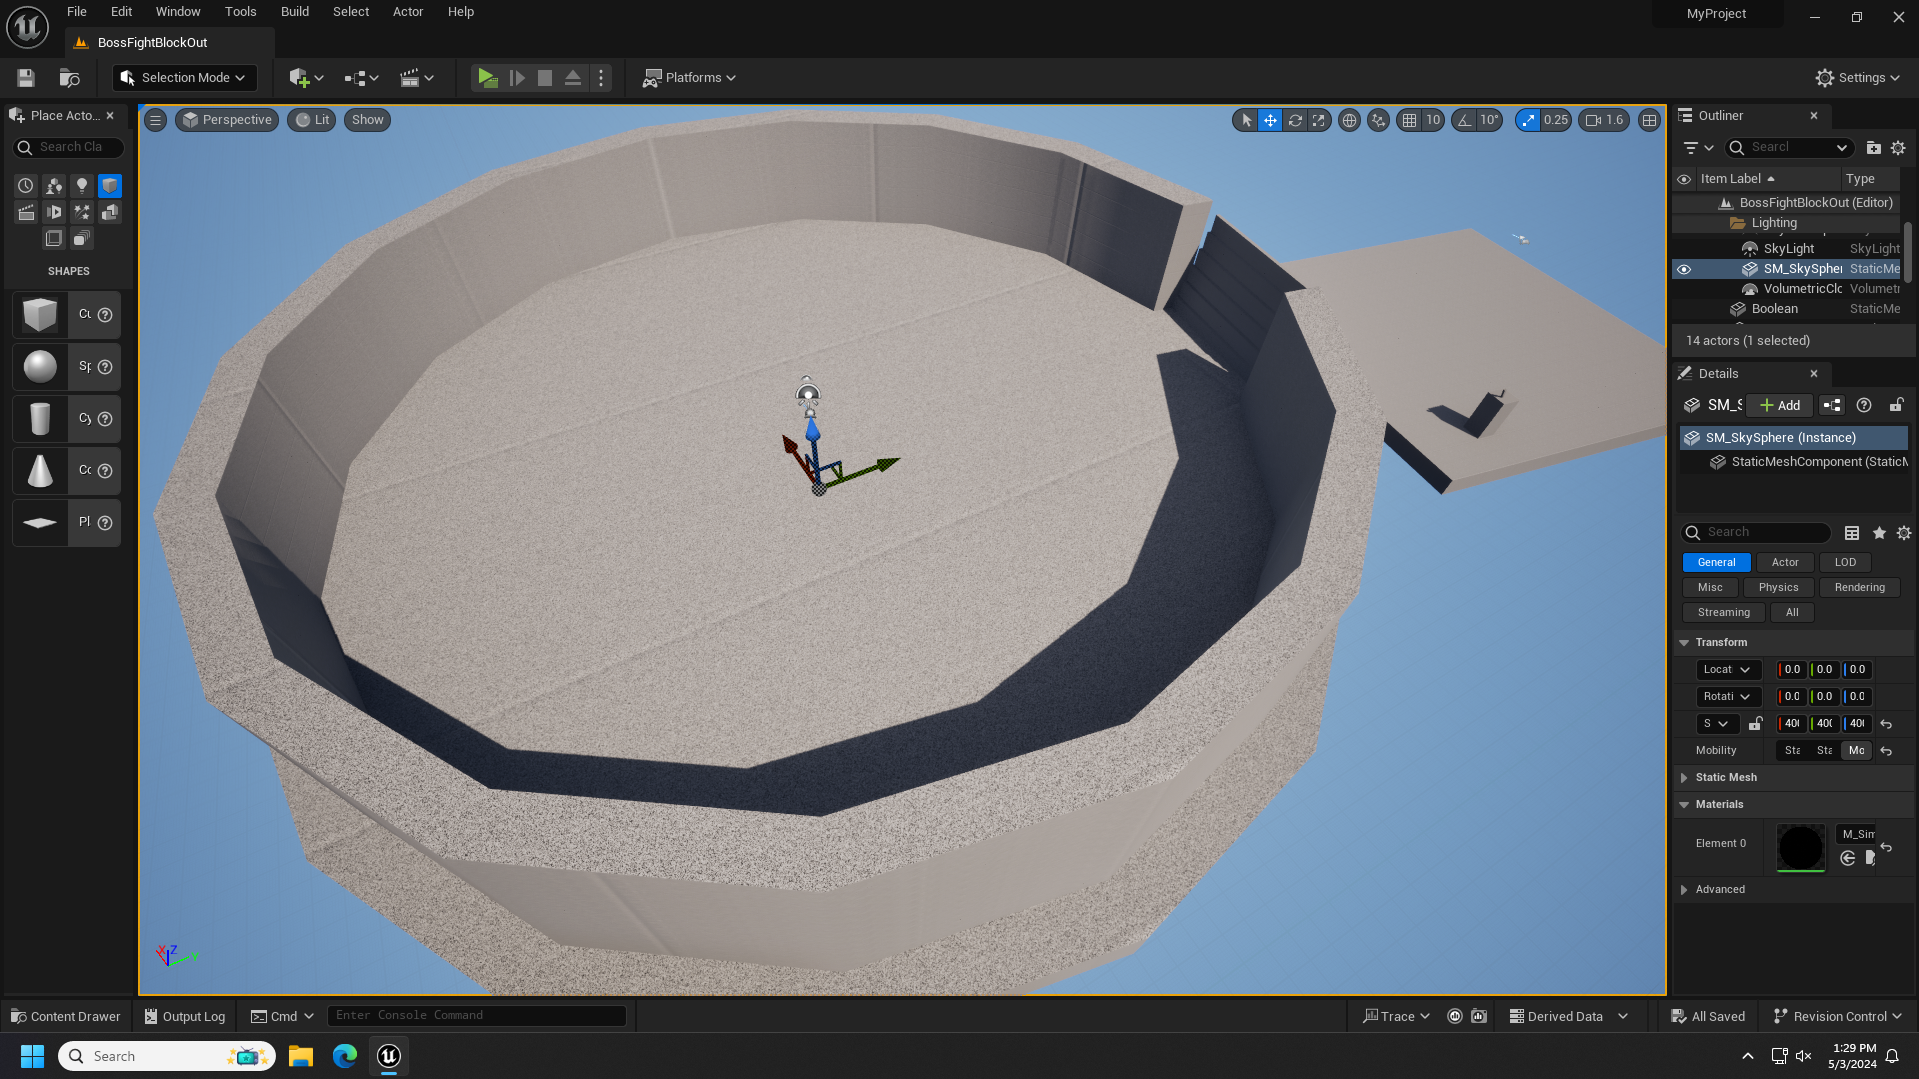The image size is (1919, 1079).
Task: Select the Cone shape in Place Actors
Action: tap(40, 471)
